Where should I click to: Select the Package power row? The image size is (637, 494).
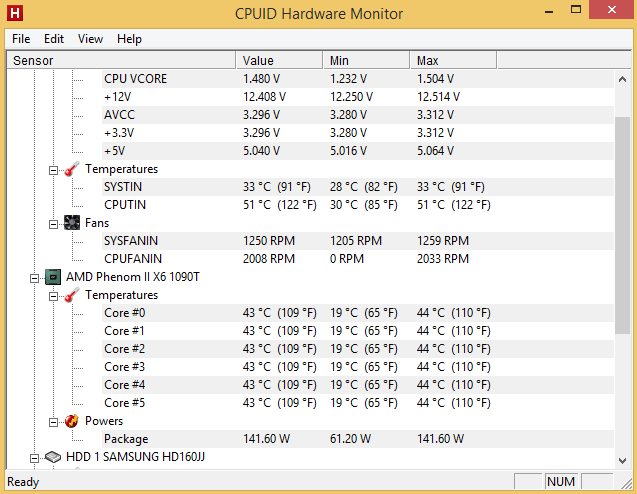pyautogui.click(x=358, y=439)
